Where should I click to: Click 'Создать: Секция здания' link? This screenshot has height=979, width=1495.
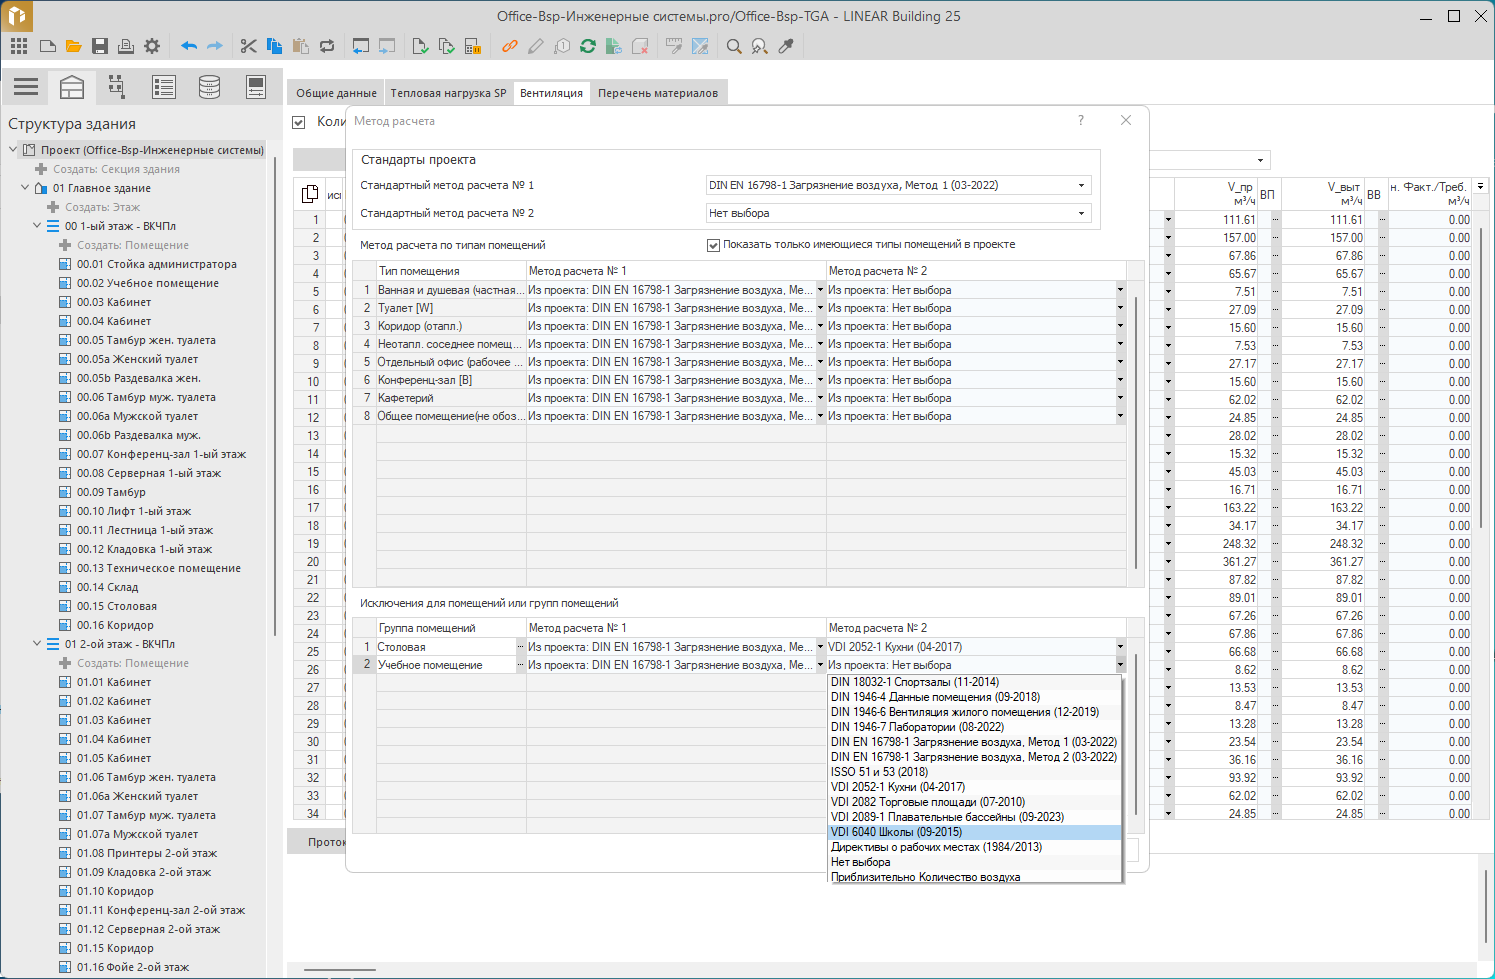116,169
